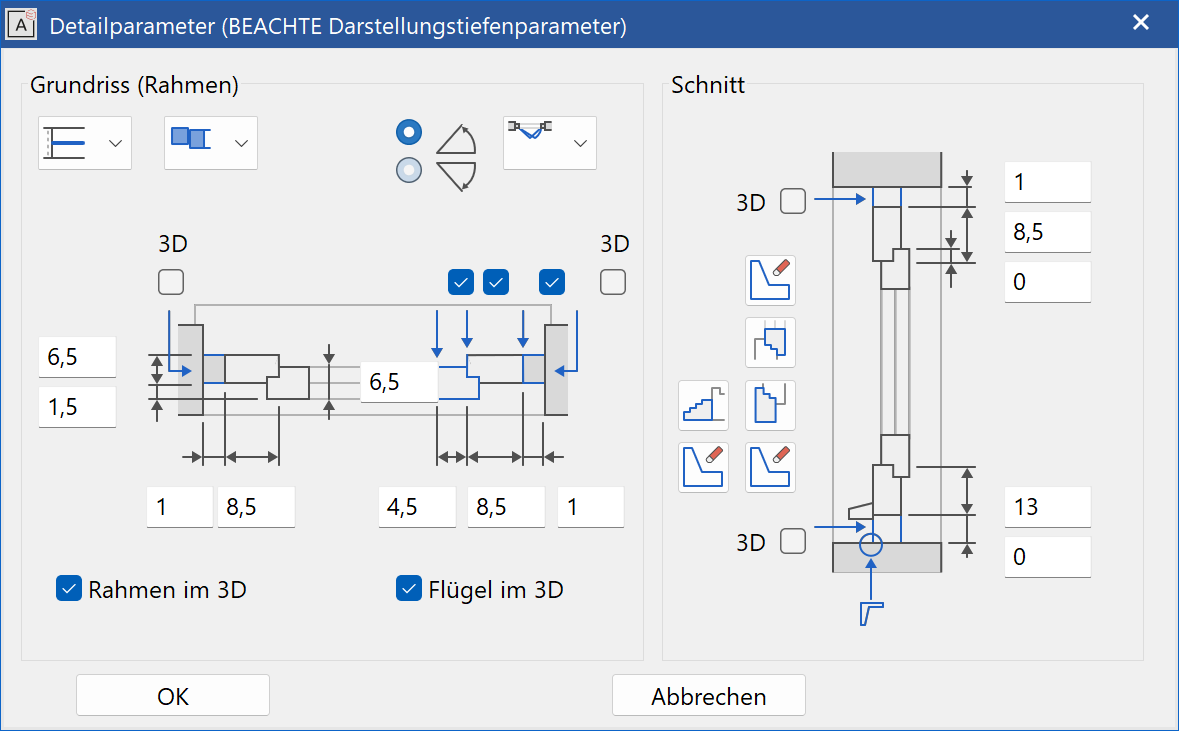Uncheck the checked box nearest the right 3D label
The width and height of the screenshot is (1179, 731).
point(552,282)
